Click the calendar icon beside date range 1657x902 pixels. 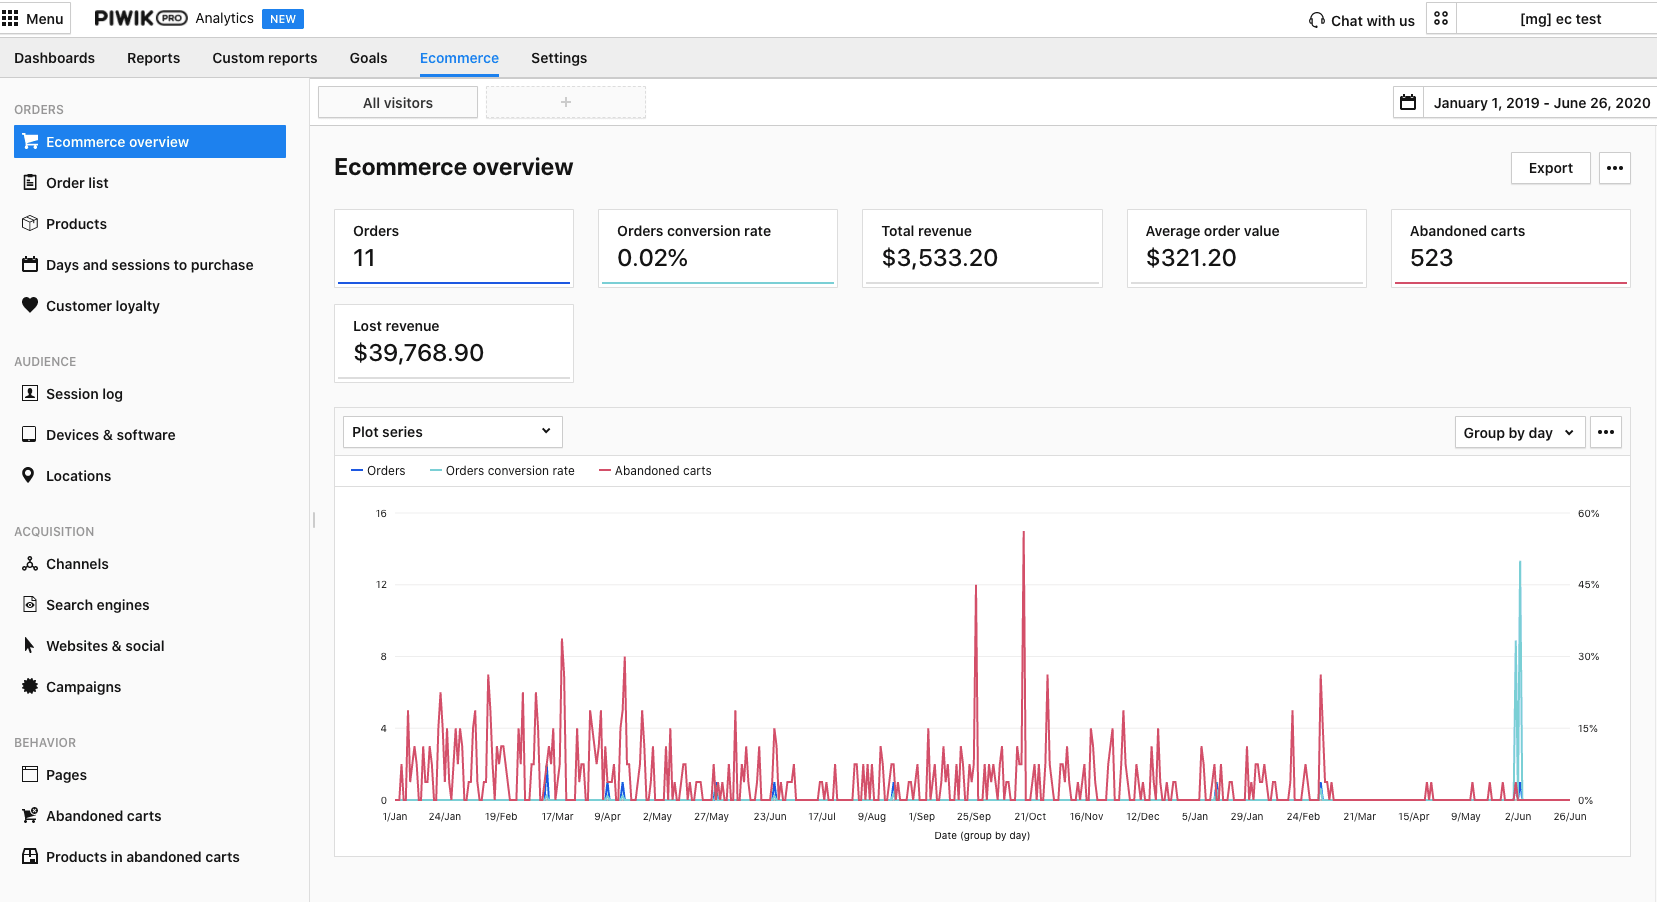tap(1408, 103)
